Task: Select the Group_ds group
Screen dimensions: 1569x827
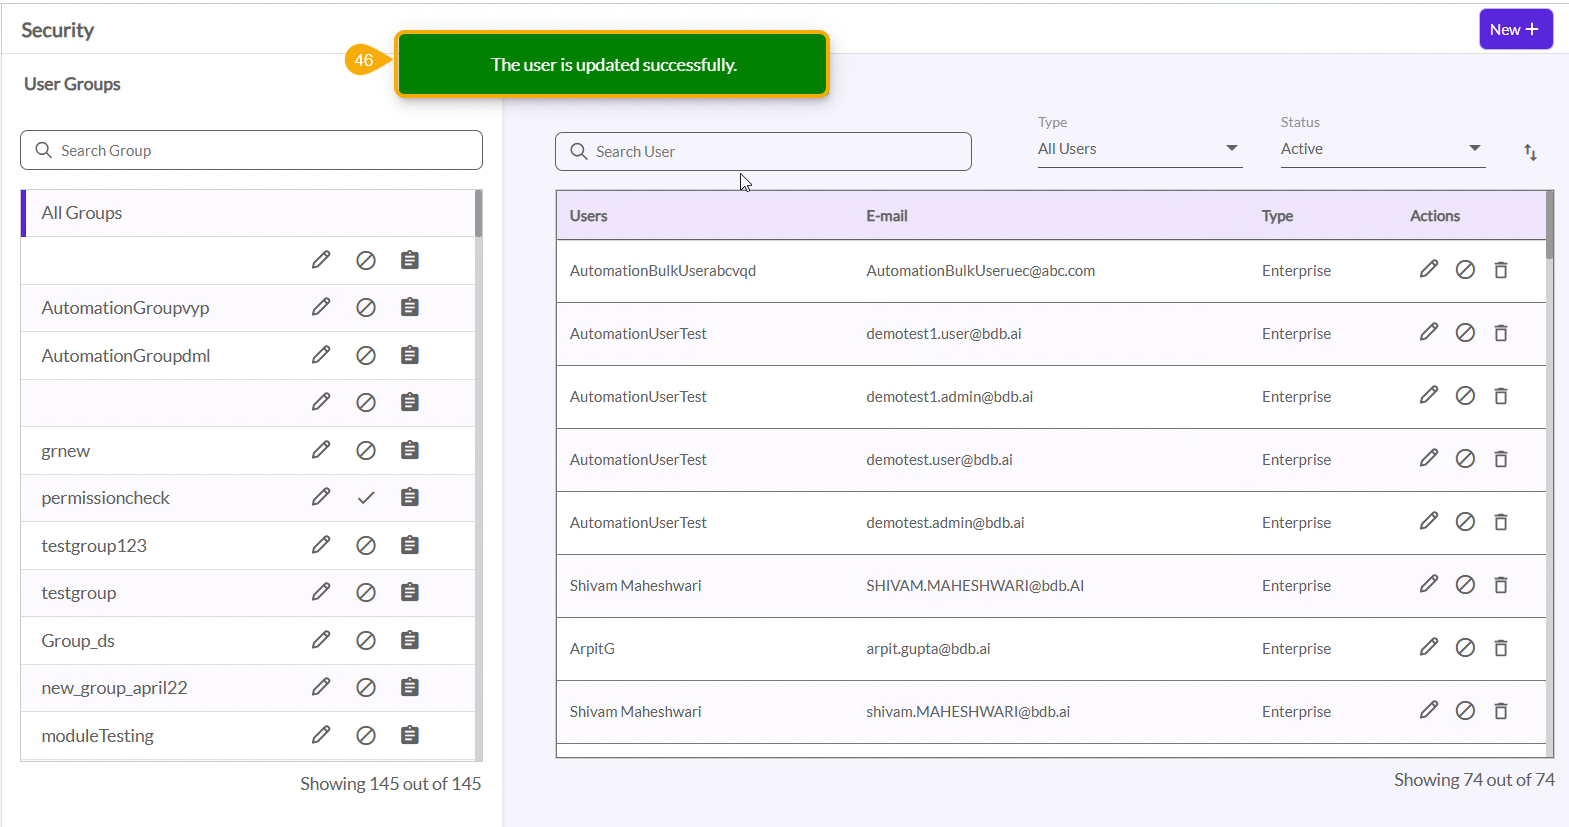Action: coord(78,641)
